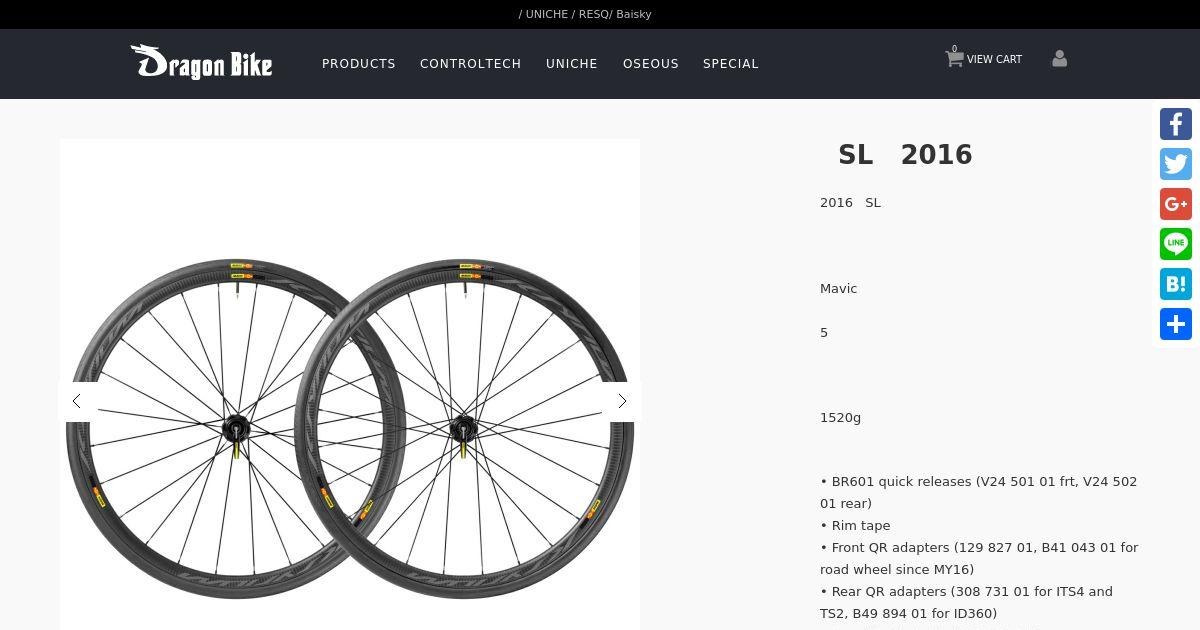Screen dimensions: 1200x630
Task: Share via the Google Plus icon
Action: (x=1176, y=204)
